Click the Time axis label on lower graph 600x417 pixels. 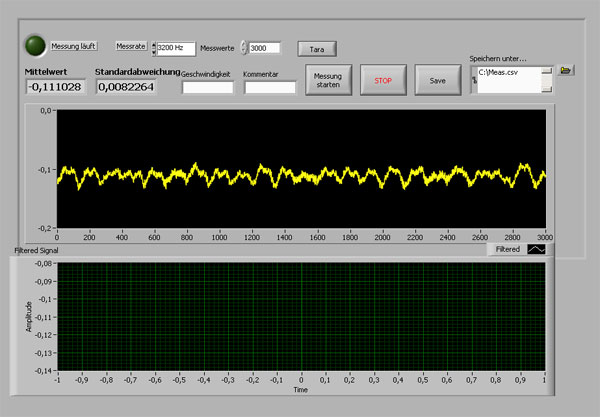click(300, 389)
